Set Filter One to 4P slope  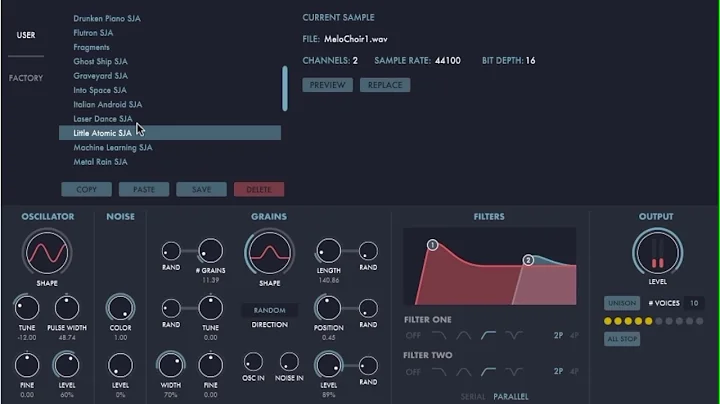[574, 336]
